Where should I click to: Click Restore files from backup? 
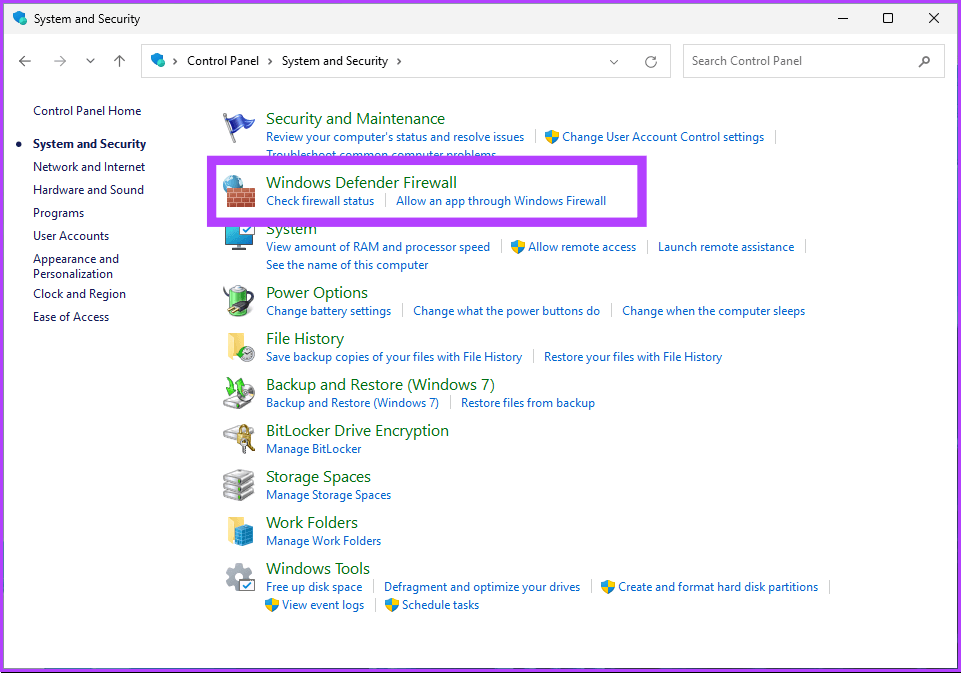(528, 403)
